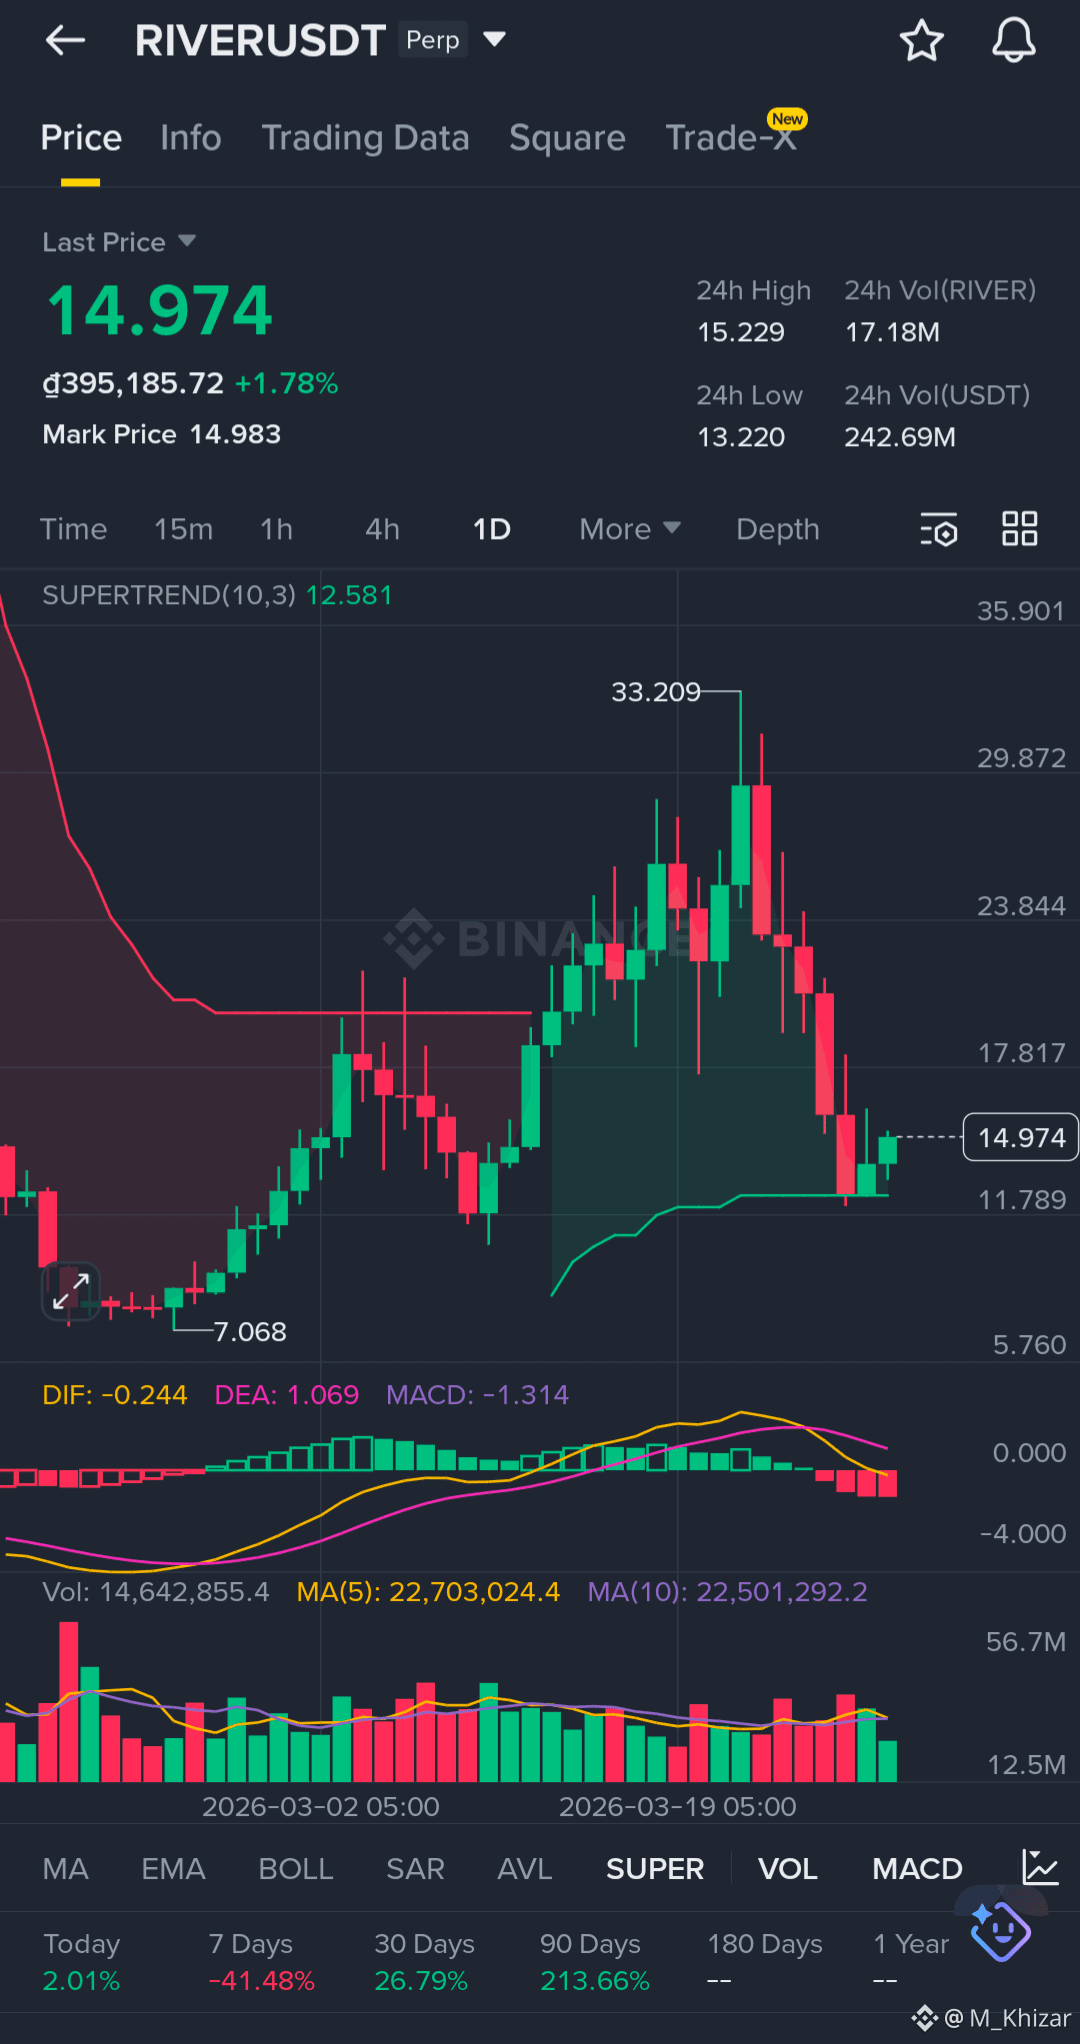This screenshot has height=2044, width=1080.
Task: Toggle the SAR indicator
Action: (415, 1868)
